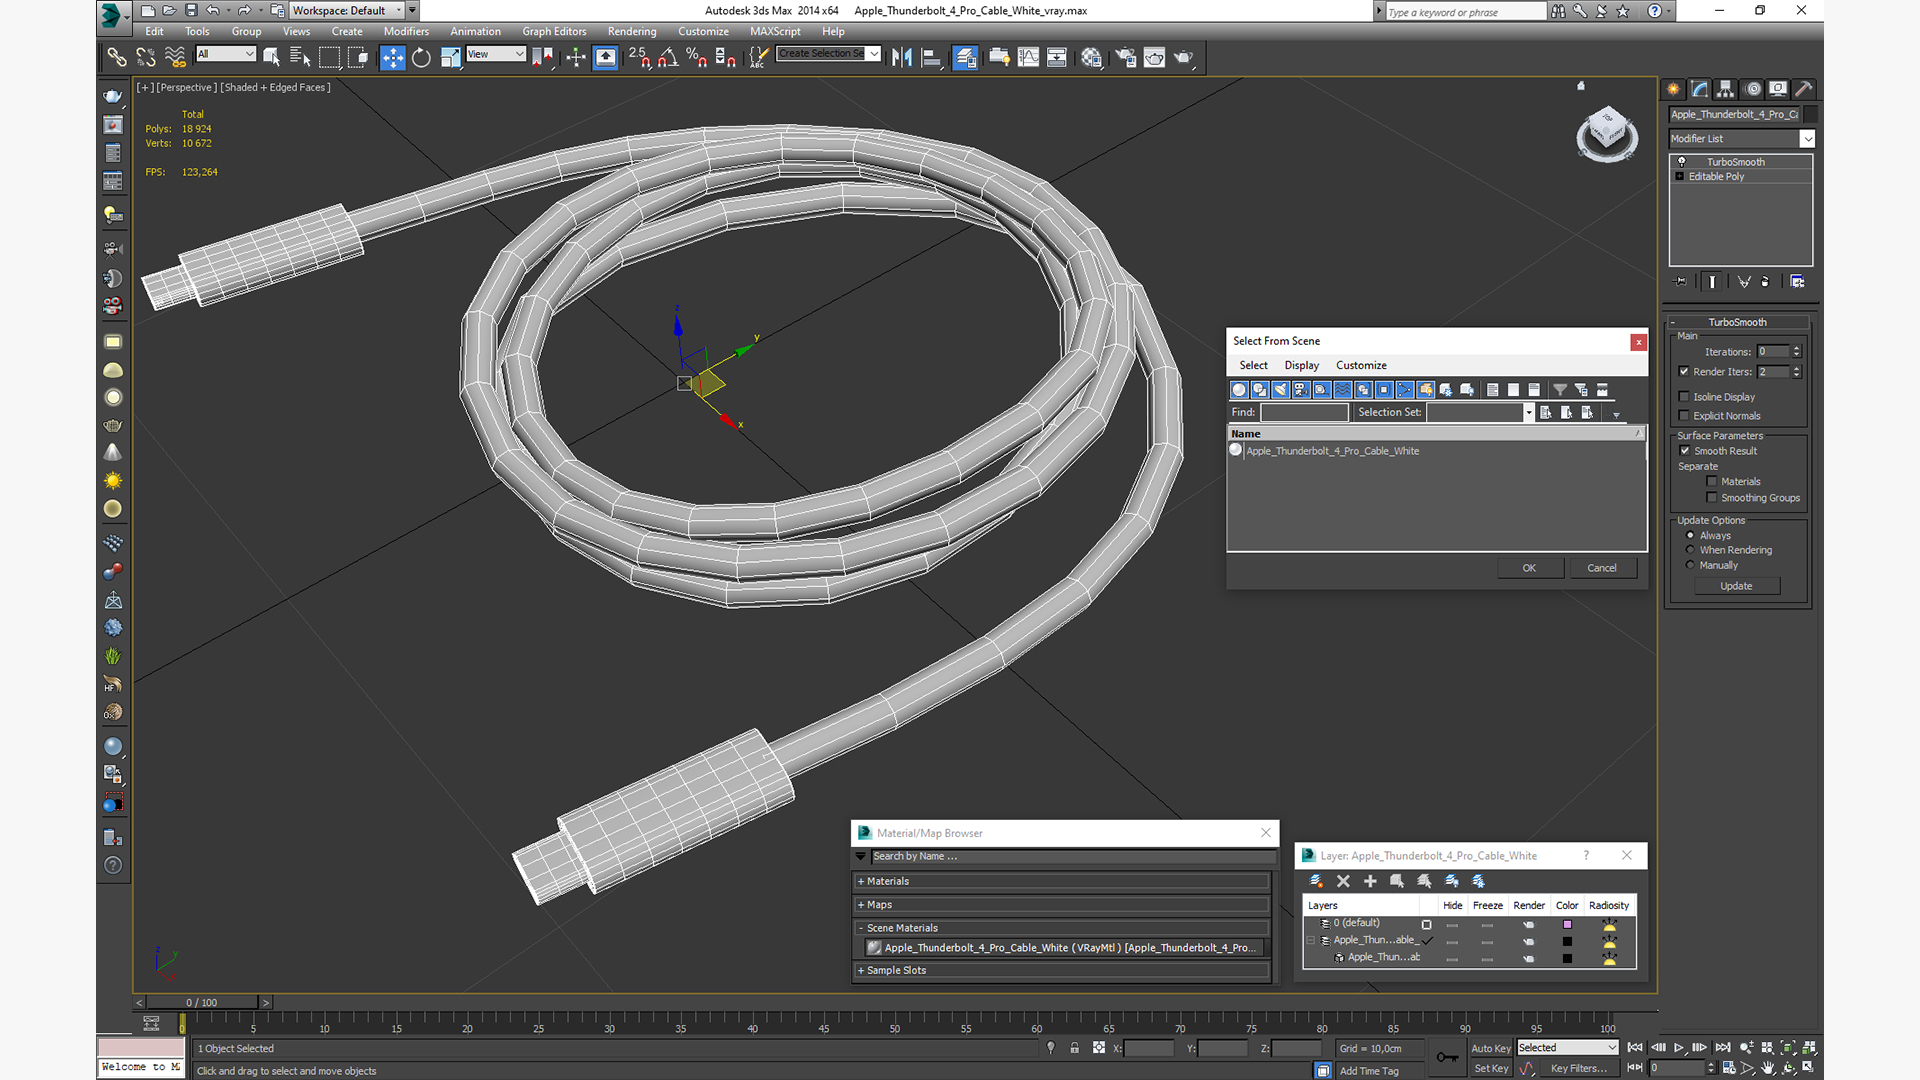
Task: Click the Update button in TurboSmooth
Action: pos(1736,587)
